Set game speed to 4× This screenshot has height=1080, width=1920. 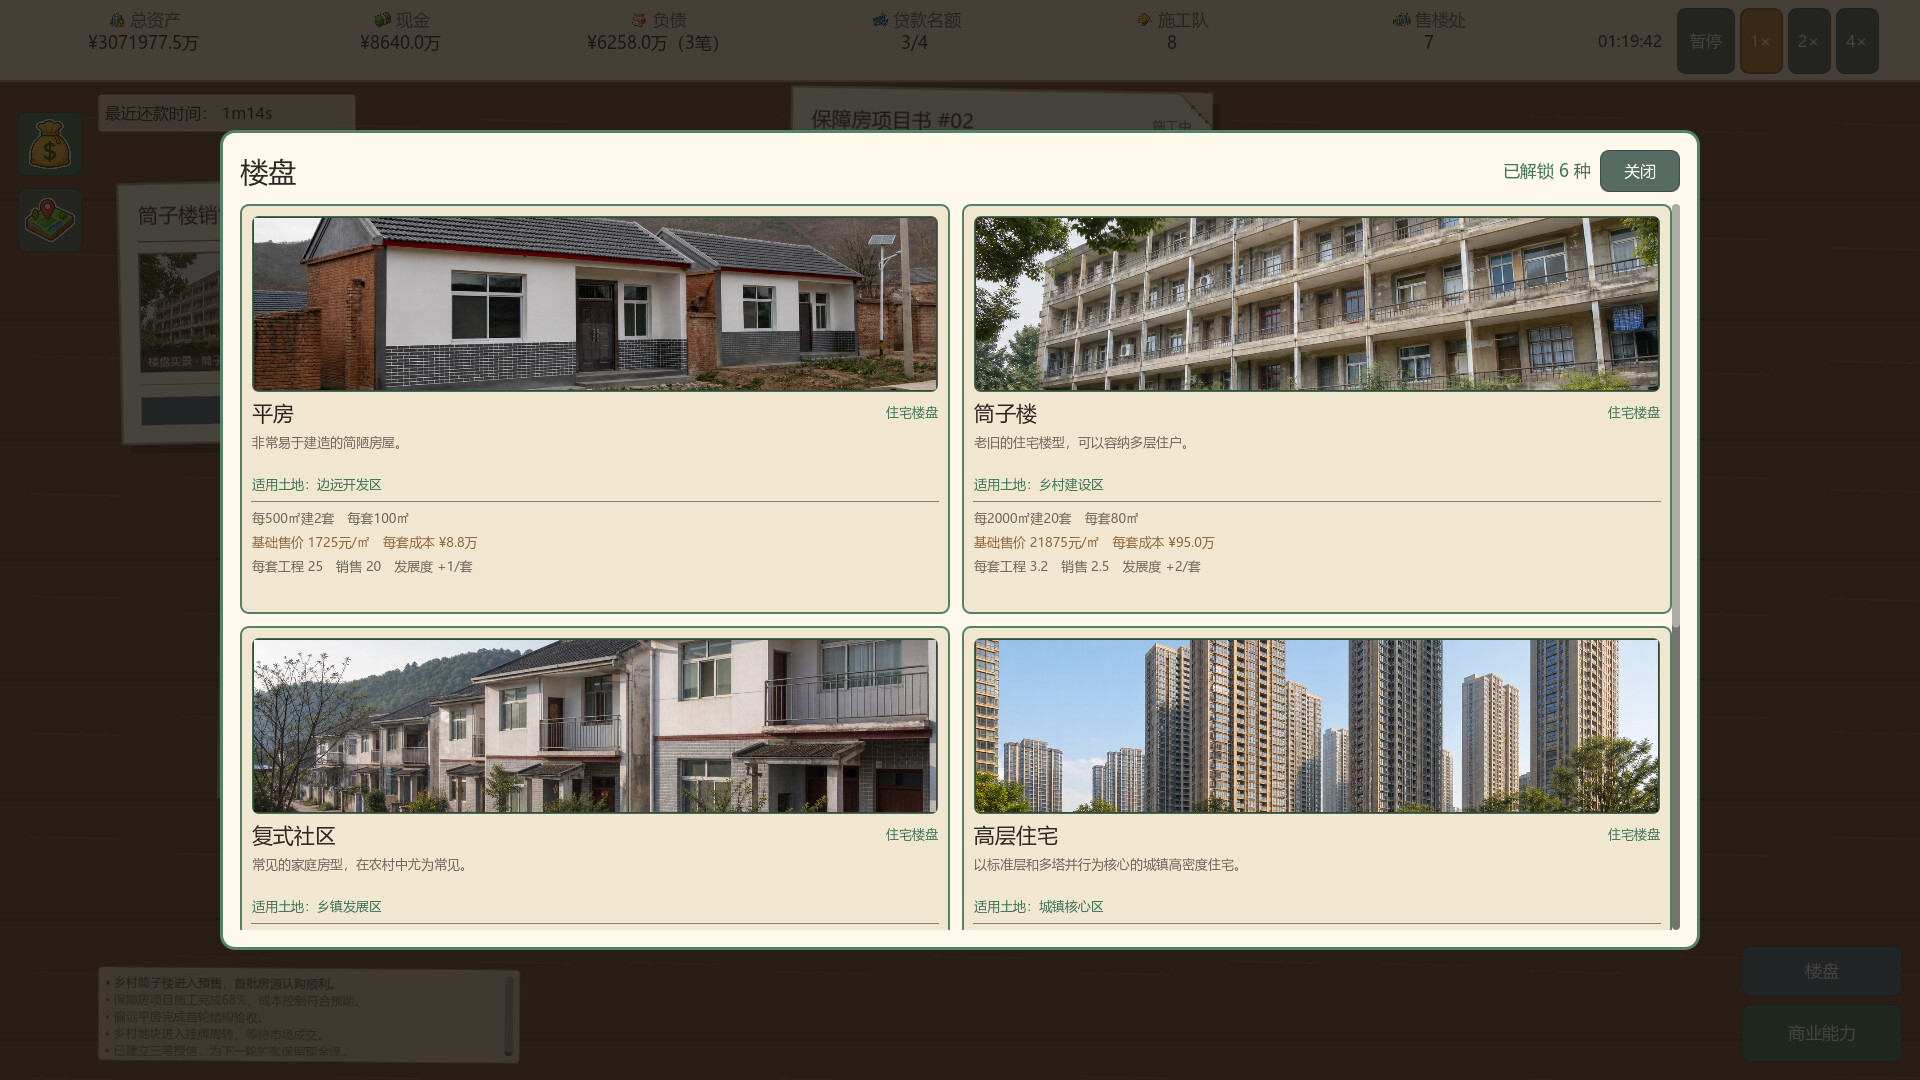coord(1857,41)
